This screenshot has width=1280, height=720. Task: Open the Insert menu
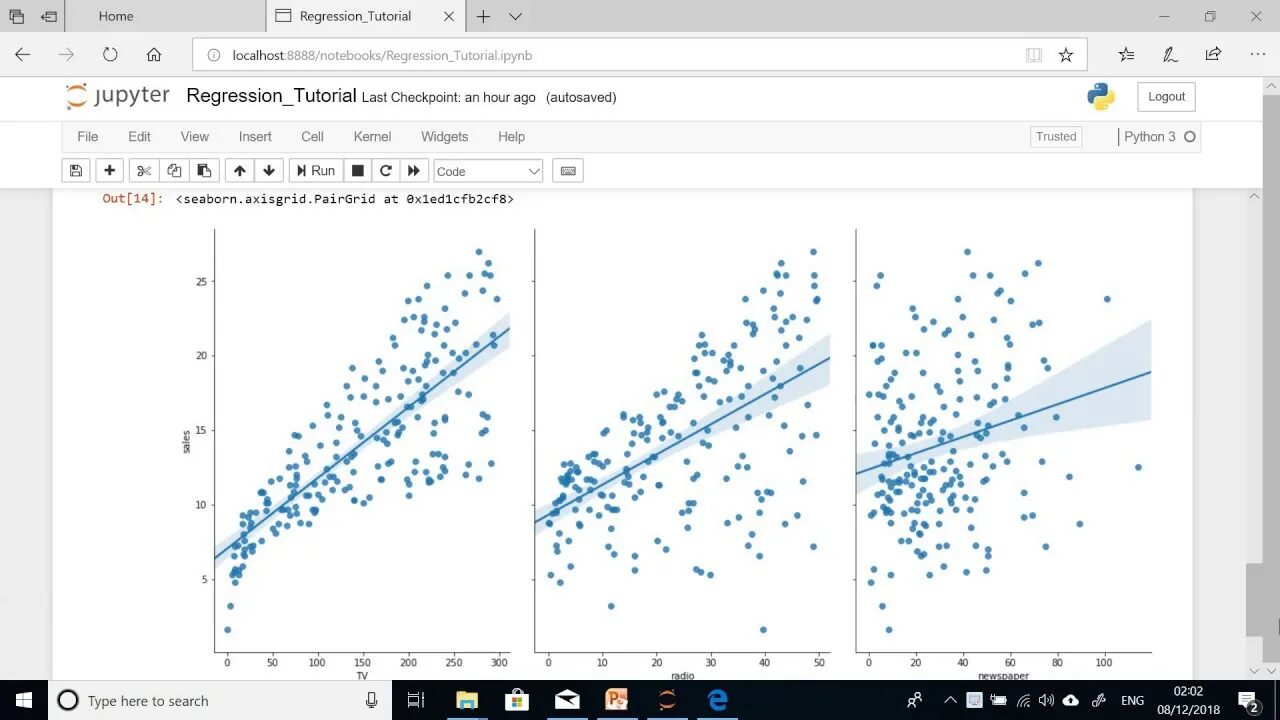coord(255,136)
